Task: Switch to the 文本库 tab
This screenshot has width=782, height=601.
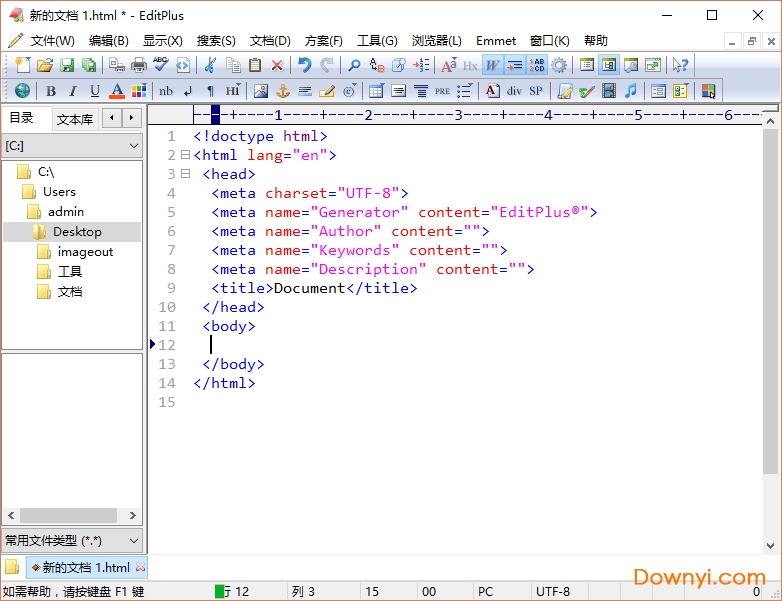Action: point(75,119)
